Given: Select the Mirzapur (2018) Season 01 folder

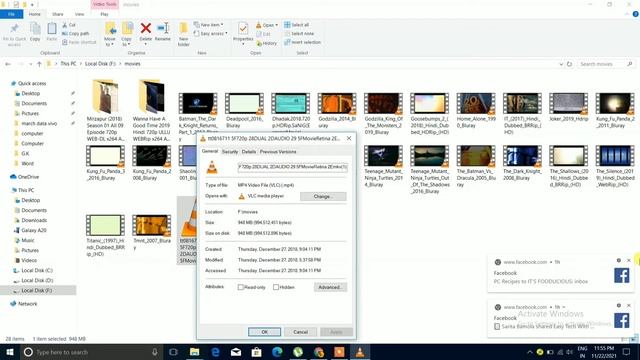Looking at the screenshot, I should pos(105,110).
